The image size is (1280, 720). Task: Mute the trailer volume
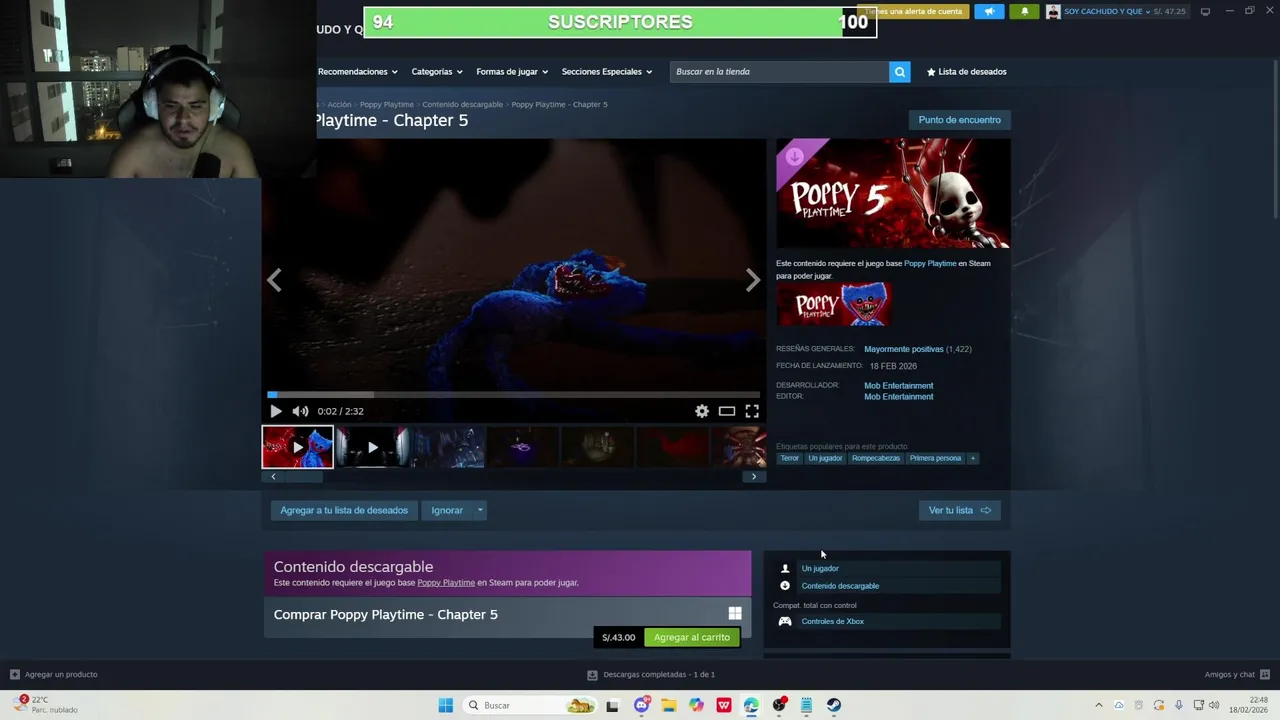pyautogui.click(x=300, y=411)
